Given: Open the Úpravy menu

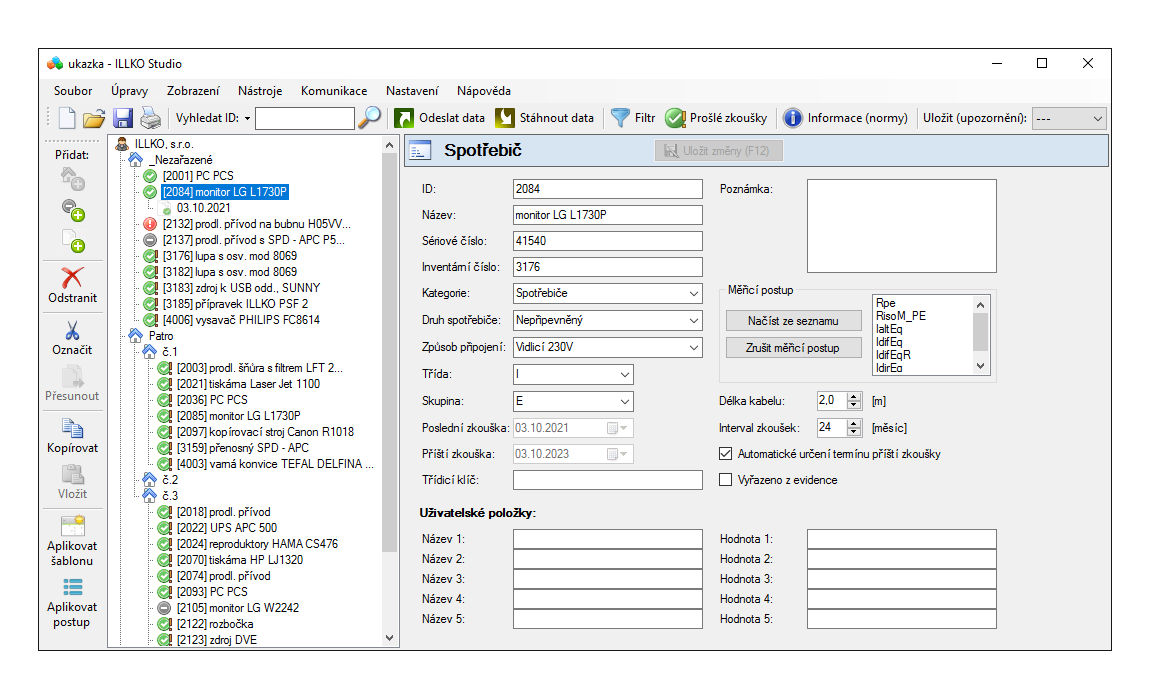Looking at the screenshot, I should (x=129, y=91).
